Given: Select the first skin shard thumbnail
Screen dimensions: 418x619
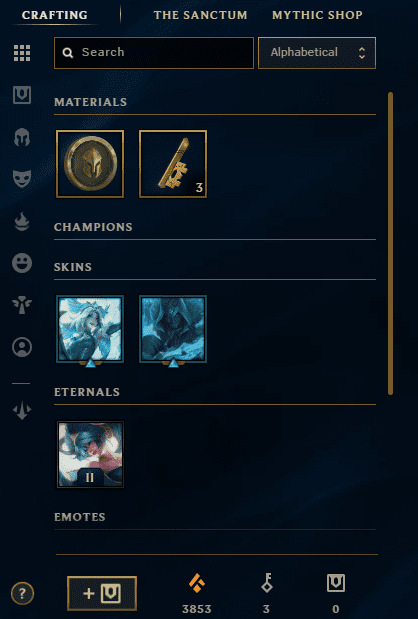Looking at the screenshot, I should point(90,329).
